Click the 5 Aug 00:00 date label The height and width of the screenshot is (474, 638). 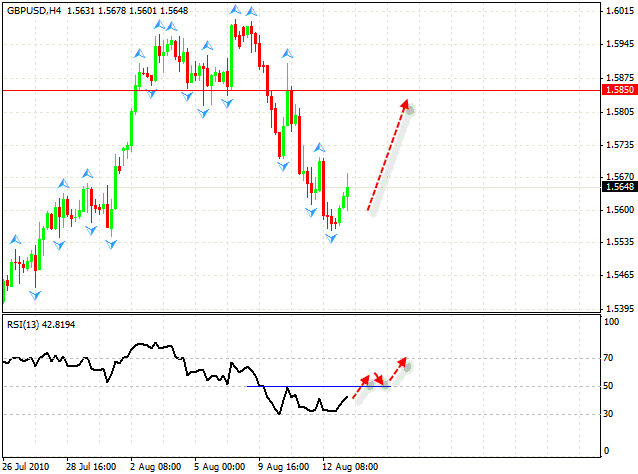(219, 467)
